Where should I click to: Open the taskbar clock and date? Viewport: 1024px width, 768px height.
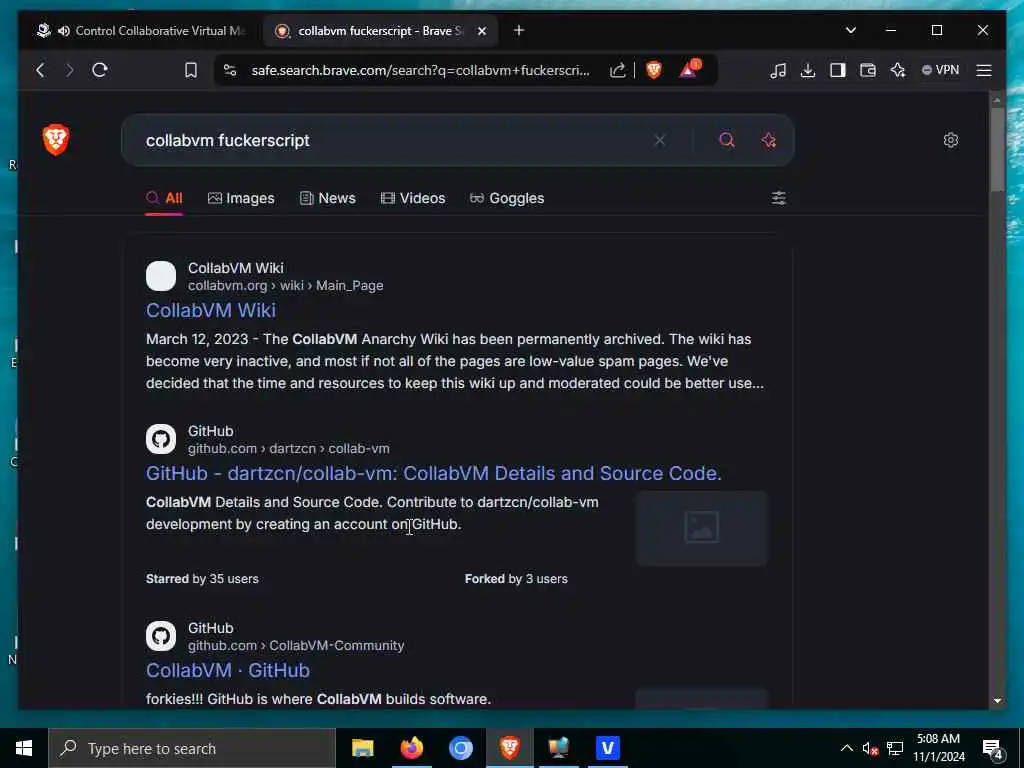tap(938, 748)
